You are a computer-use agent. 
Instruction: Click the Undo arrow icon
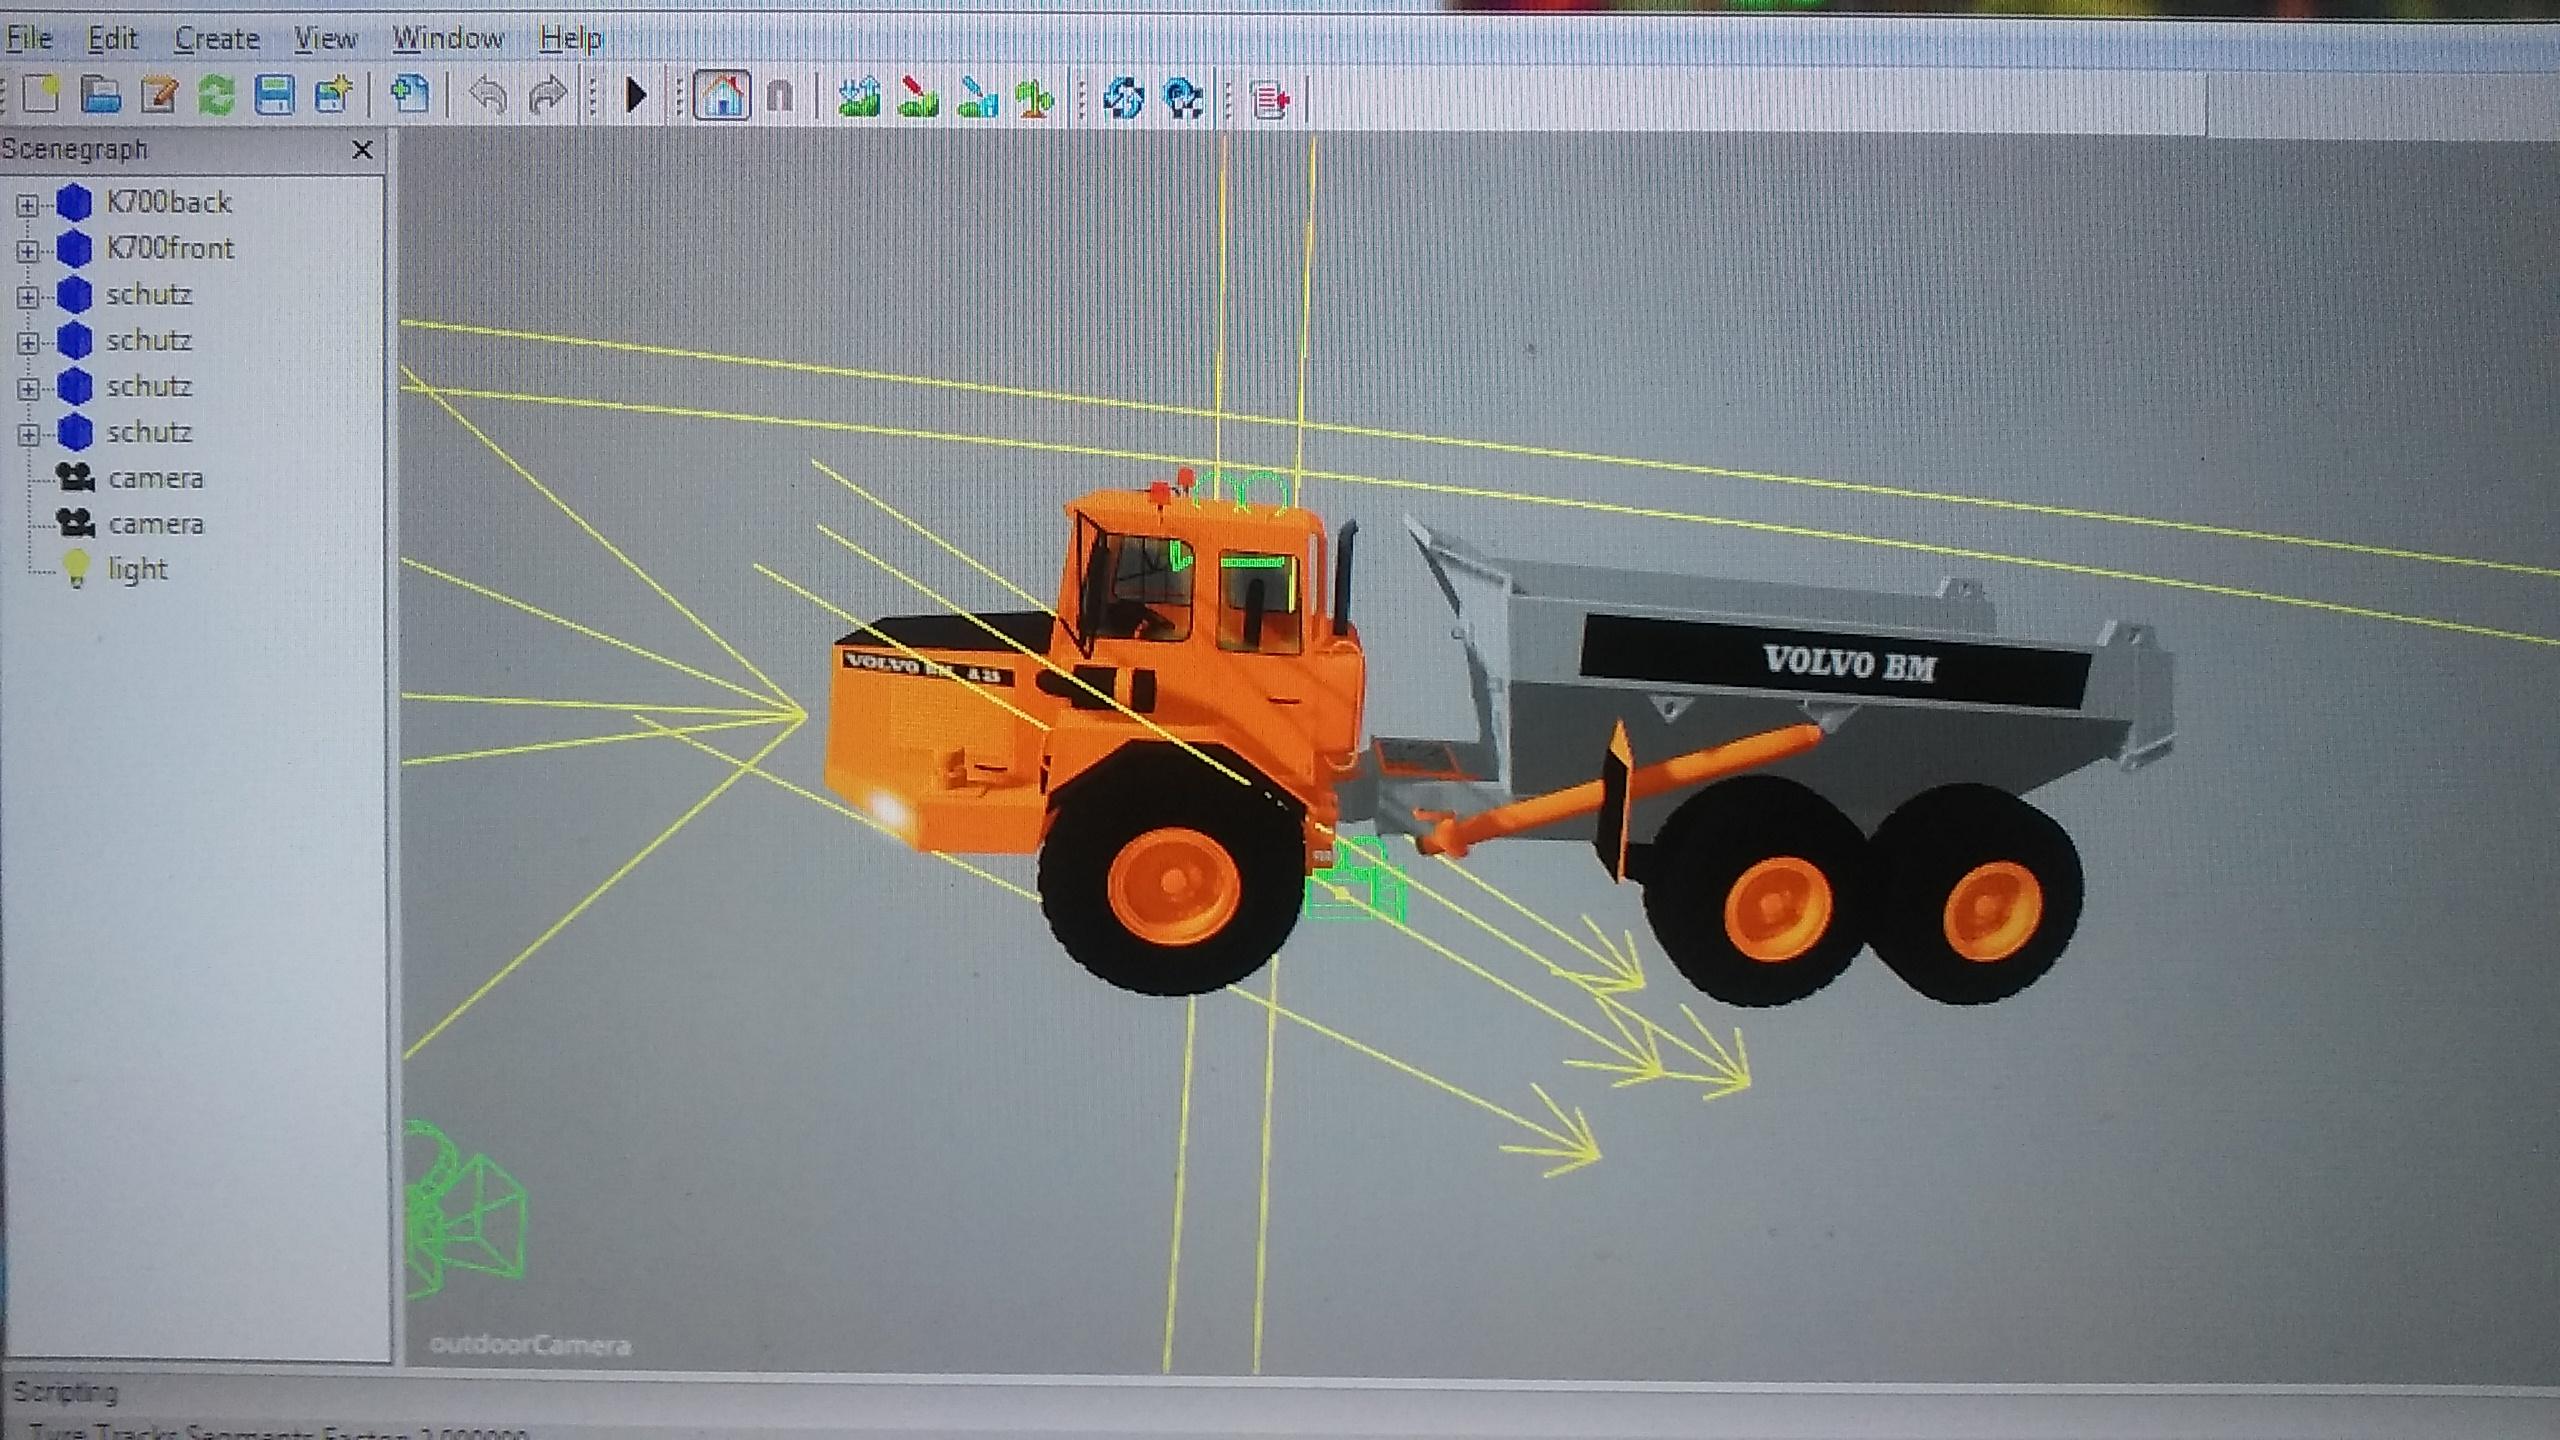pos(488,96)
